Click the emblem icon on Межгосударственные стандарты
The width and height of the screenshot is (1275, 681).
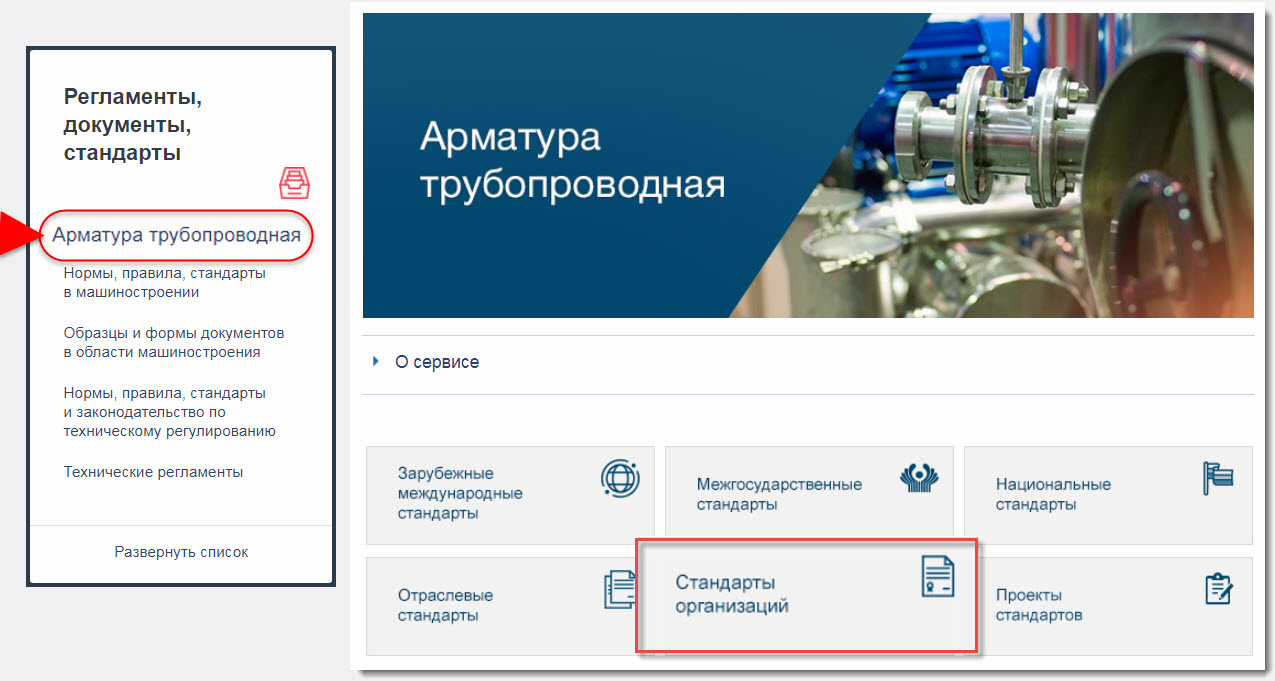click(919, 479)
